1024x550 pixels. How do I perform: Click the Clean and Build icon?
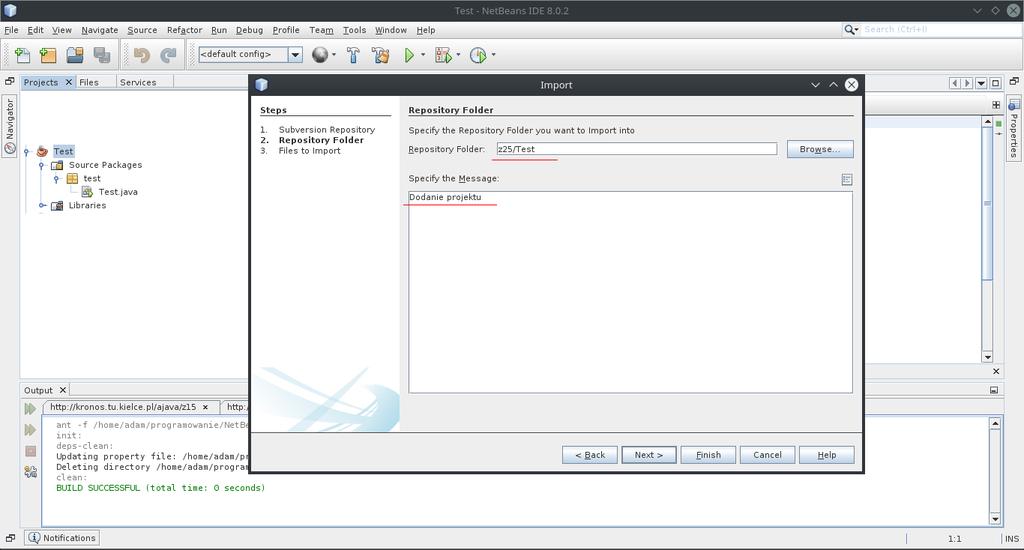(380, 56)
